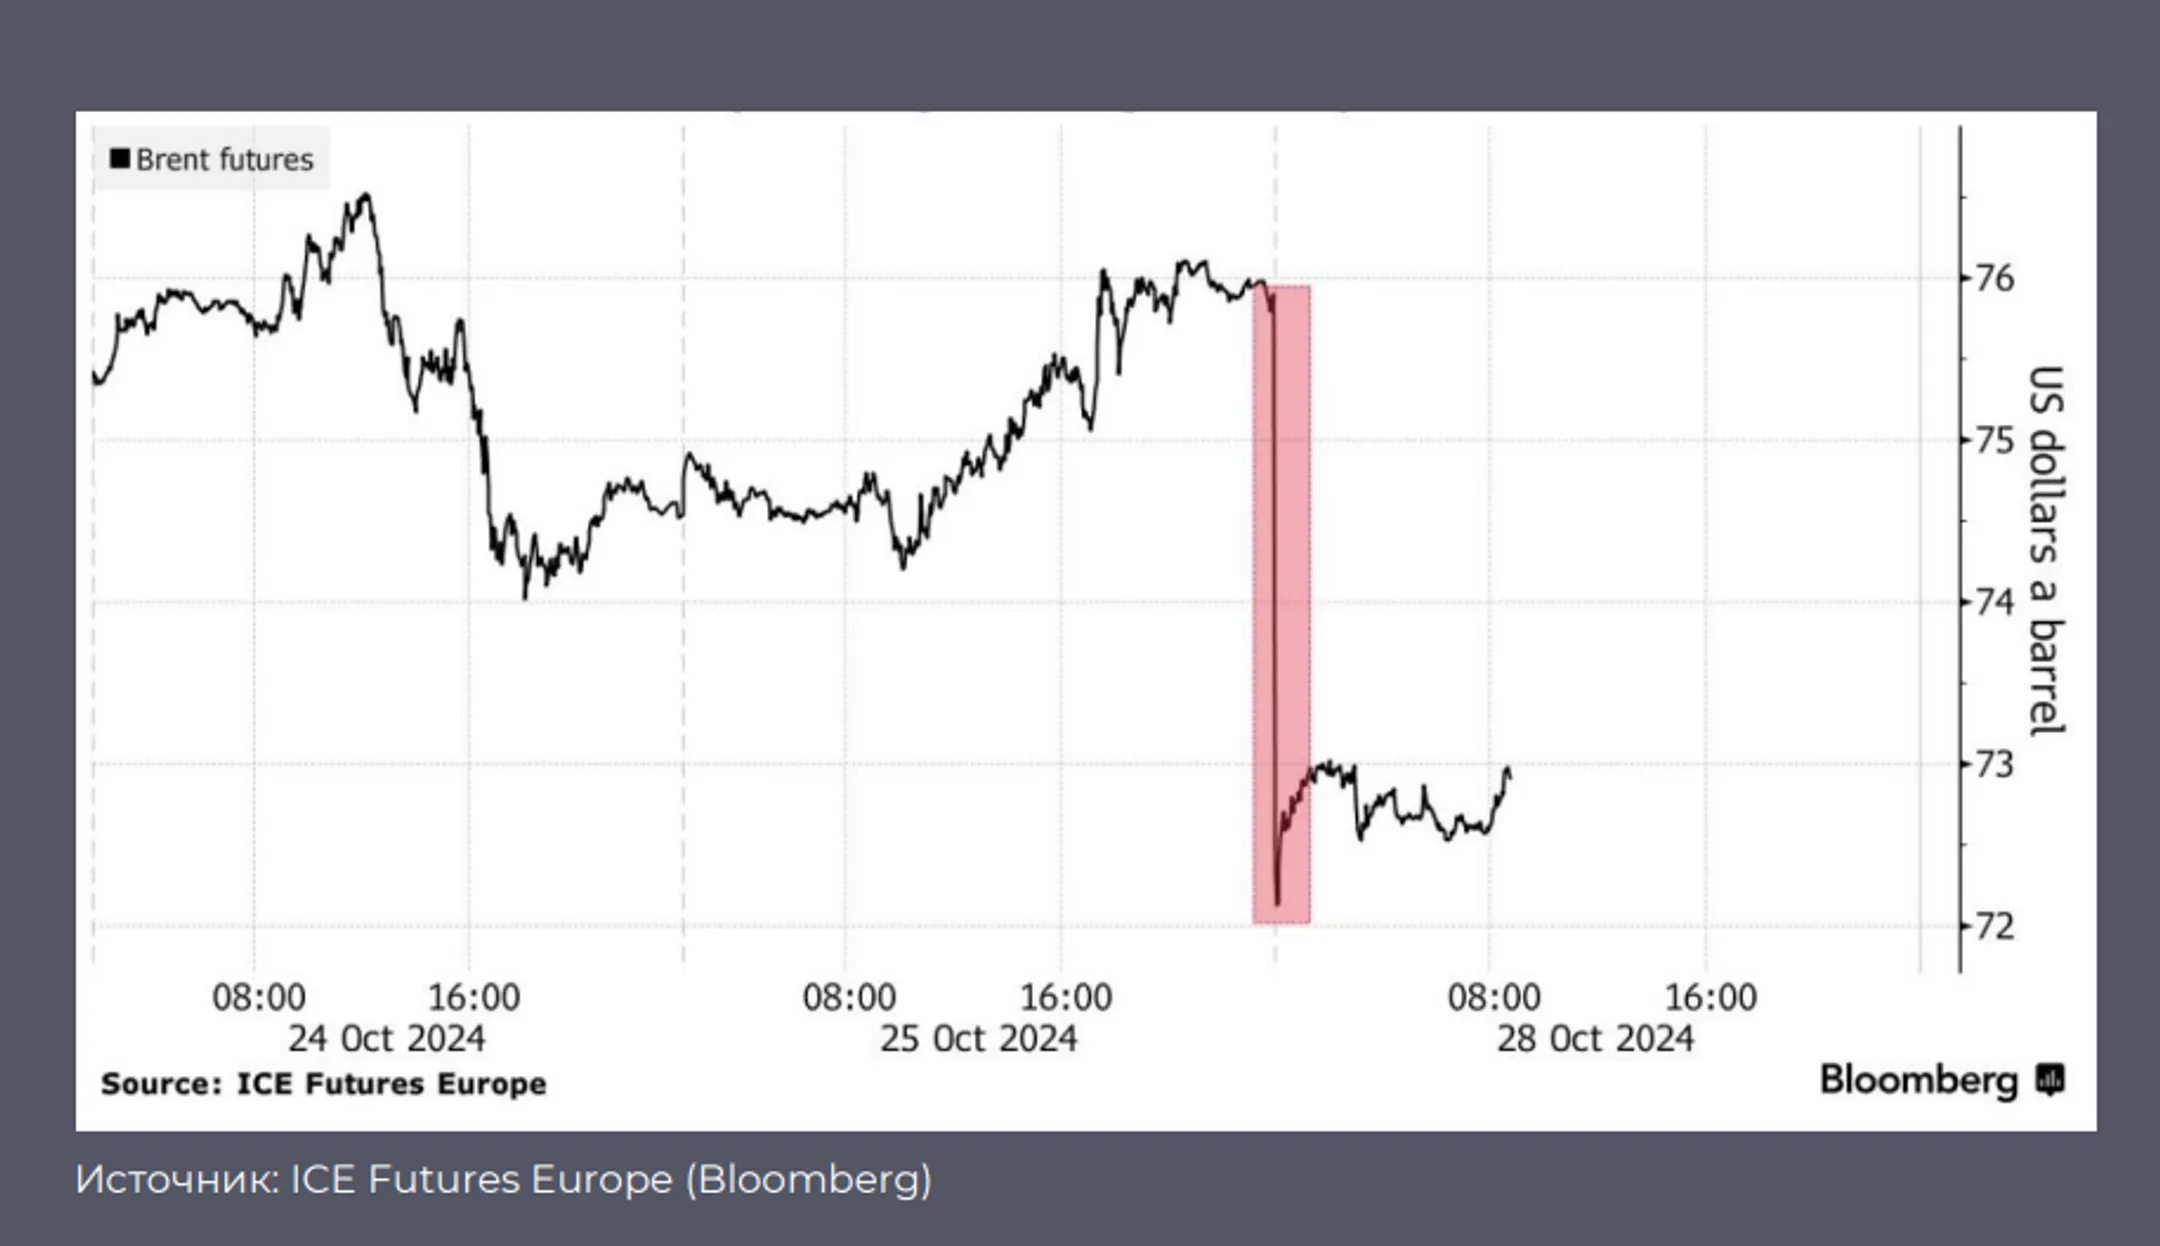Click the Источник: ICE Futures Europe caption
The image size is (2160, 1246).
(503, 1179)
